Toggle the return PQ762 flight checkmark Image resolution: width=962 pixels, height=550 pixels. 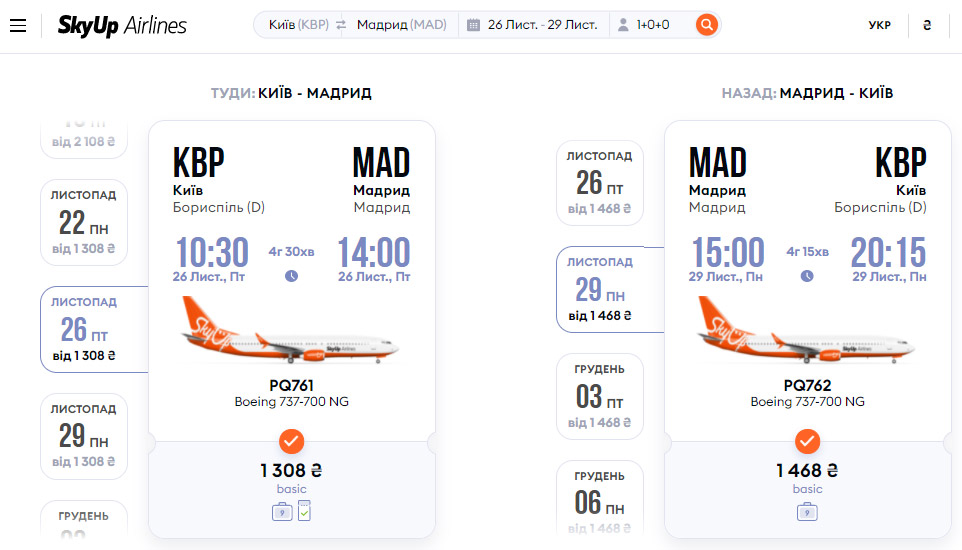[807, 441]
